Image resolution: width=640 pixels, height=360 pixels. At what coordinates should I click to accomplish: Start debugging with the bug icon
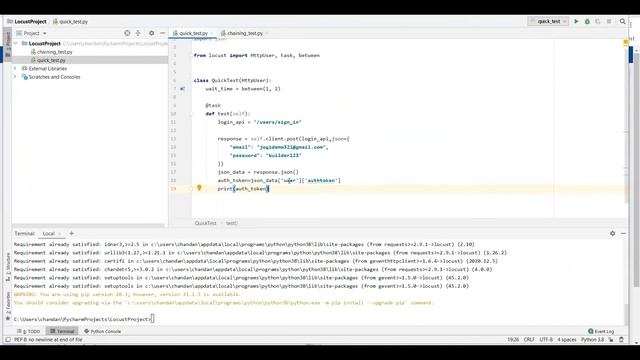coord(587,21)
